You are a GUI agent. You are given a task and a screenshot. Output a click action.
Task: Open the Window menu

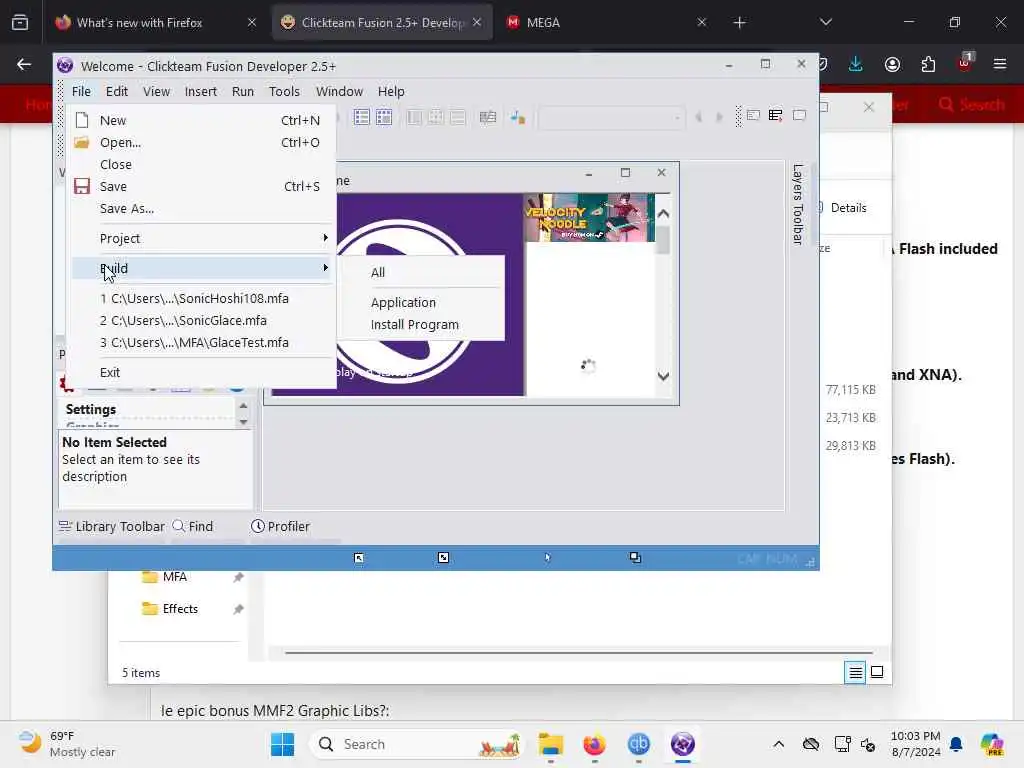339,91
